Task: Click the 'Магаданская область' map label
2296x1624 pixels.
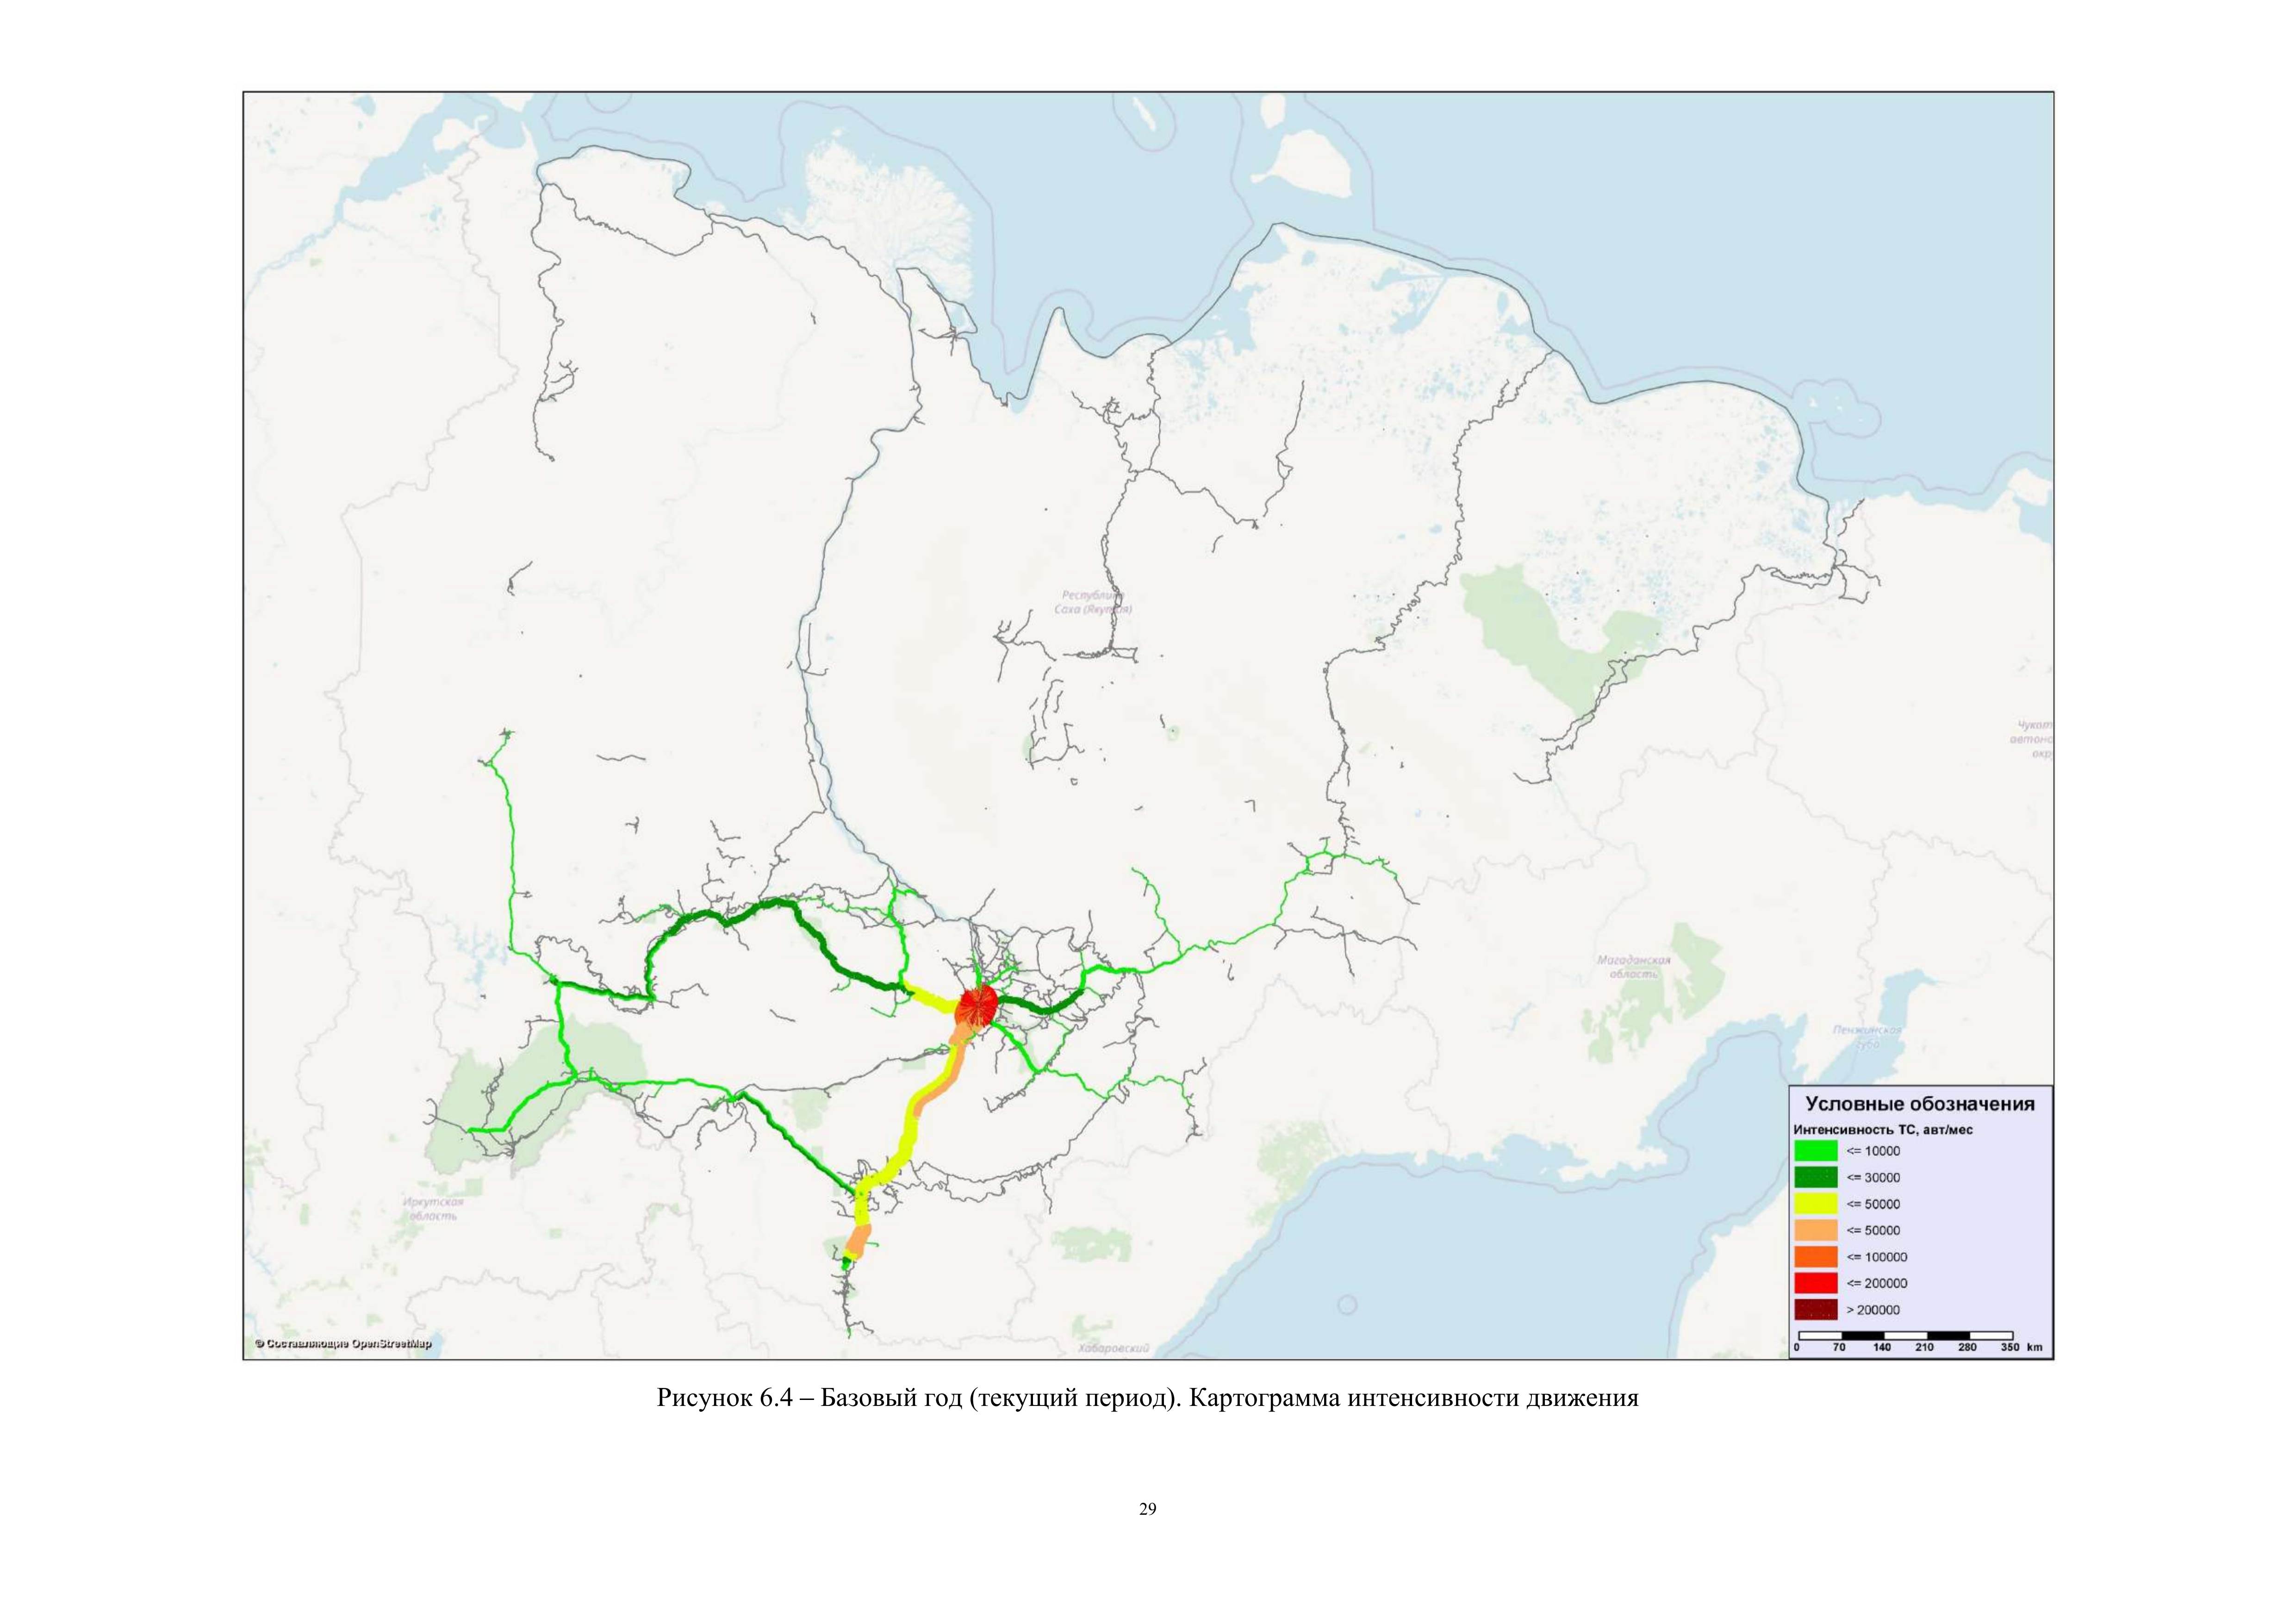Action: tap(1634, 966)
